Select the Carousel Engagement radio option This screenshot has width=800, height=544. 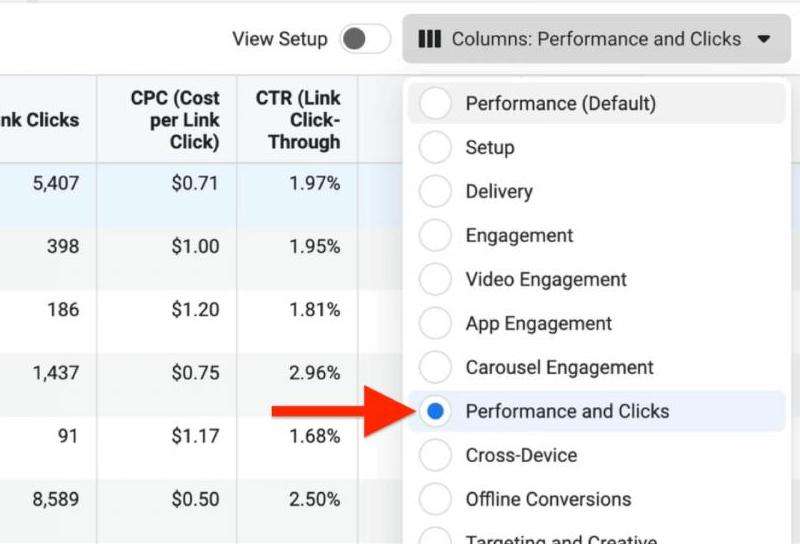436,367
